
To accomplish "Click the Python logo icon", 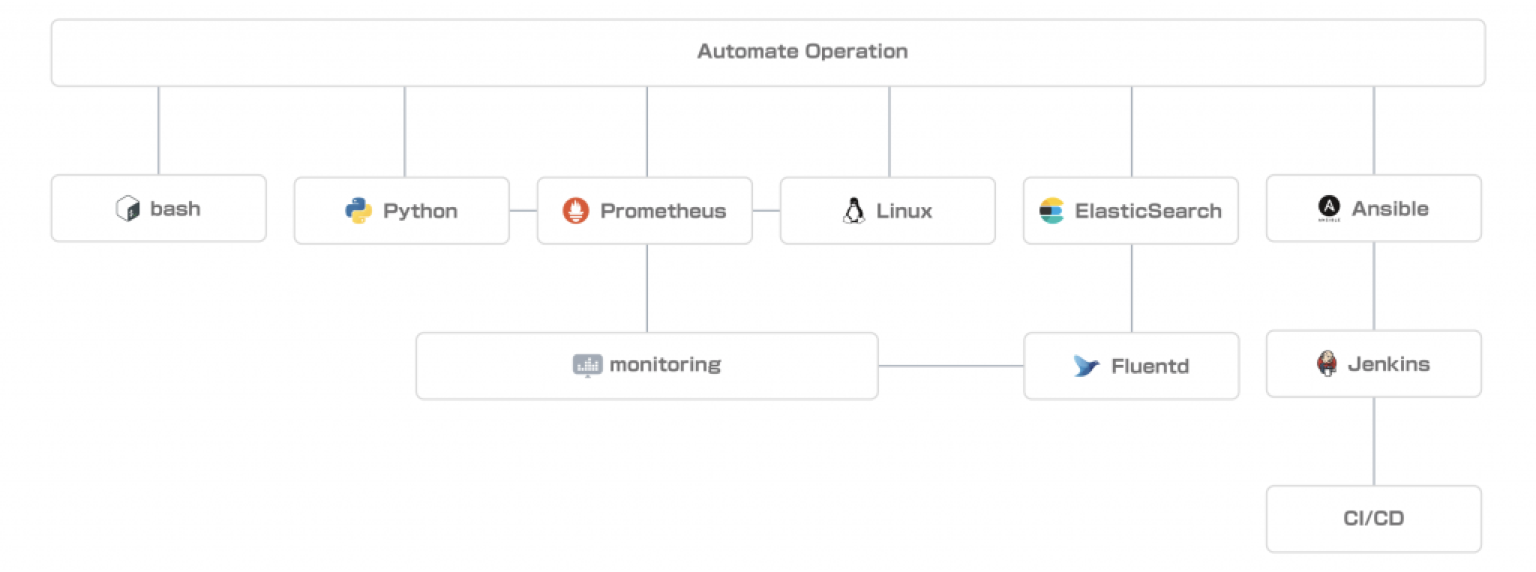I will 359,211.
